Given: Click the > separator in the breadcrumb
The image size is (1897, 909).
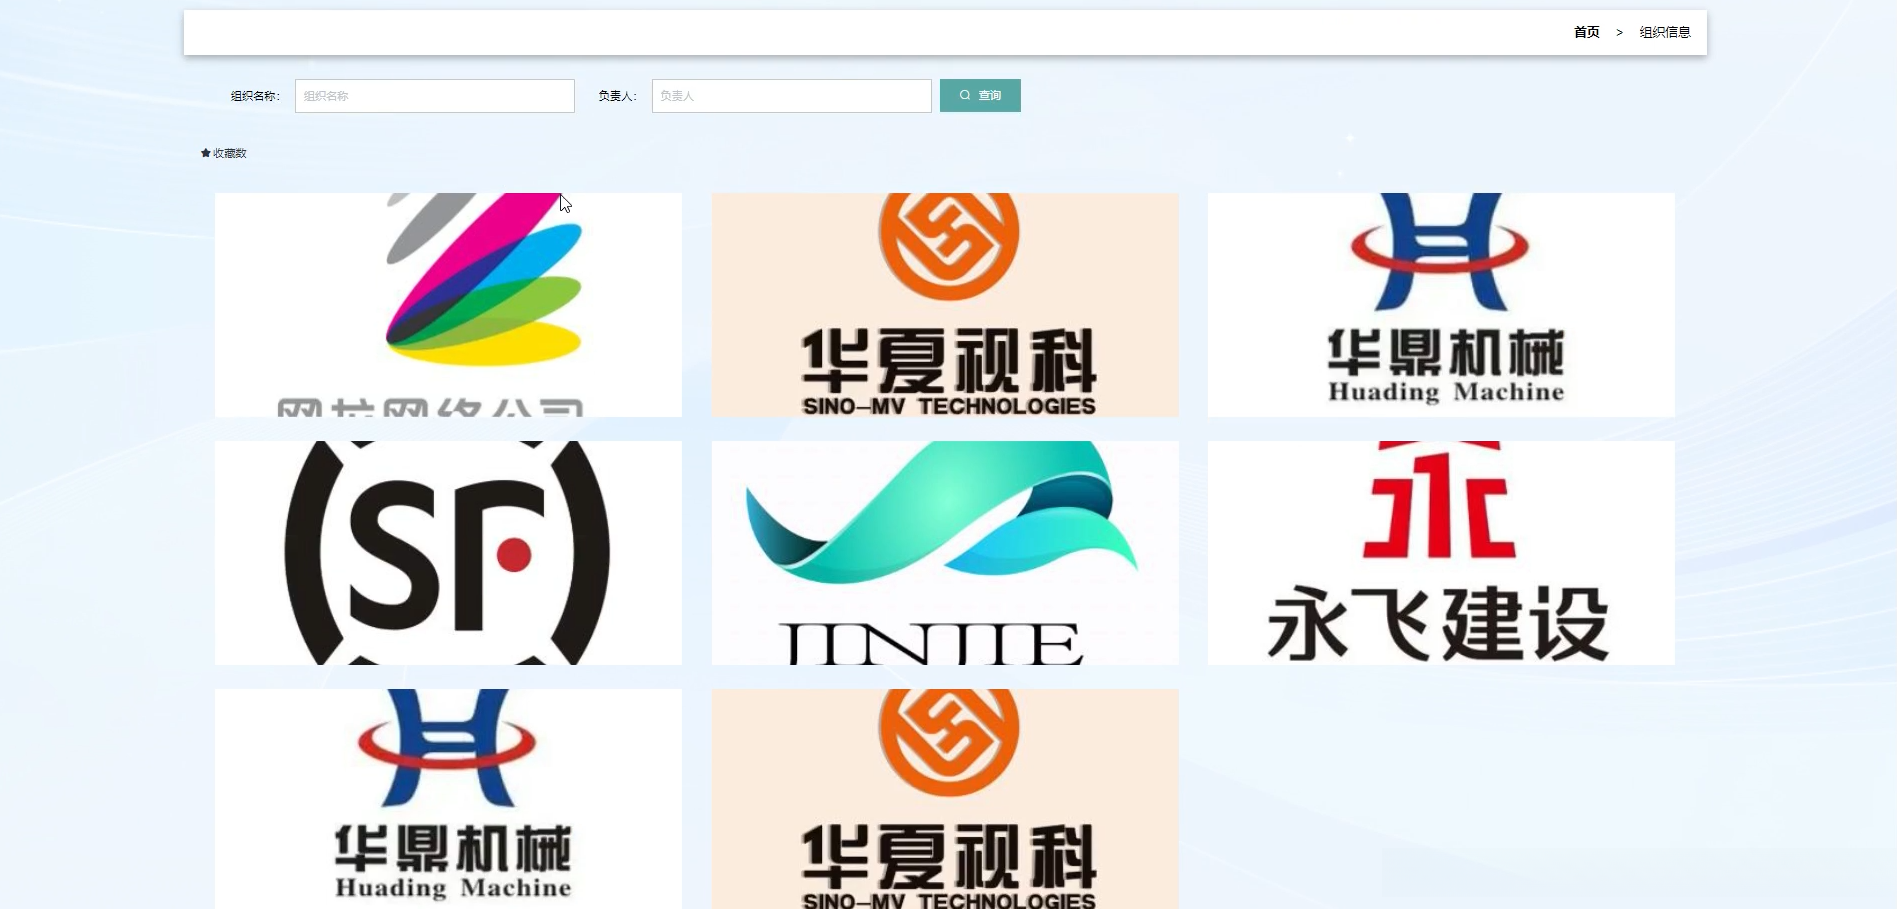Looking at the screenshot, I should (1620, 32).
